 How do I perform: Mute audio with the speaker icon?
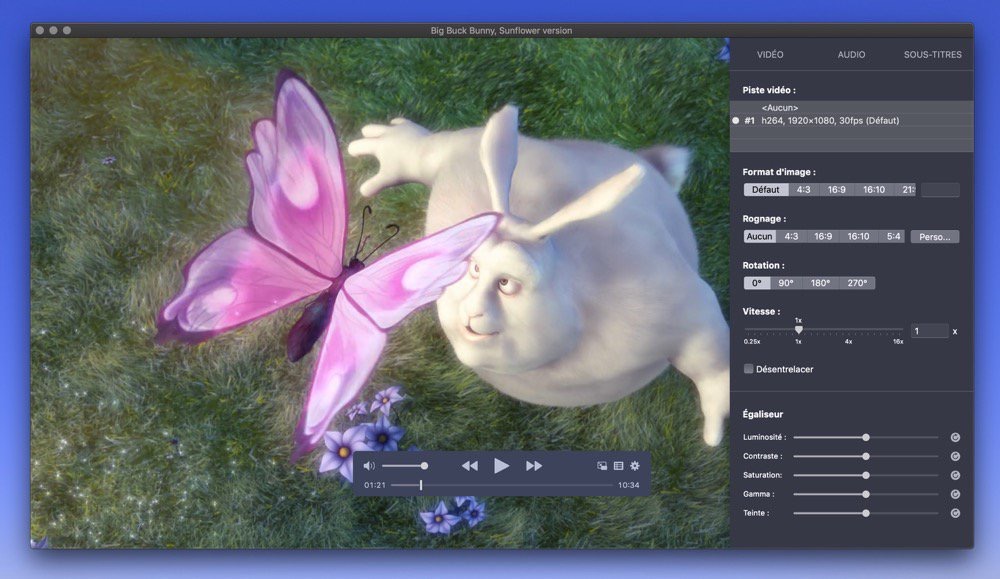pos(369,466)
